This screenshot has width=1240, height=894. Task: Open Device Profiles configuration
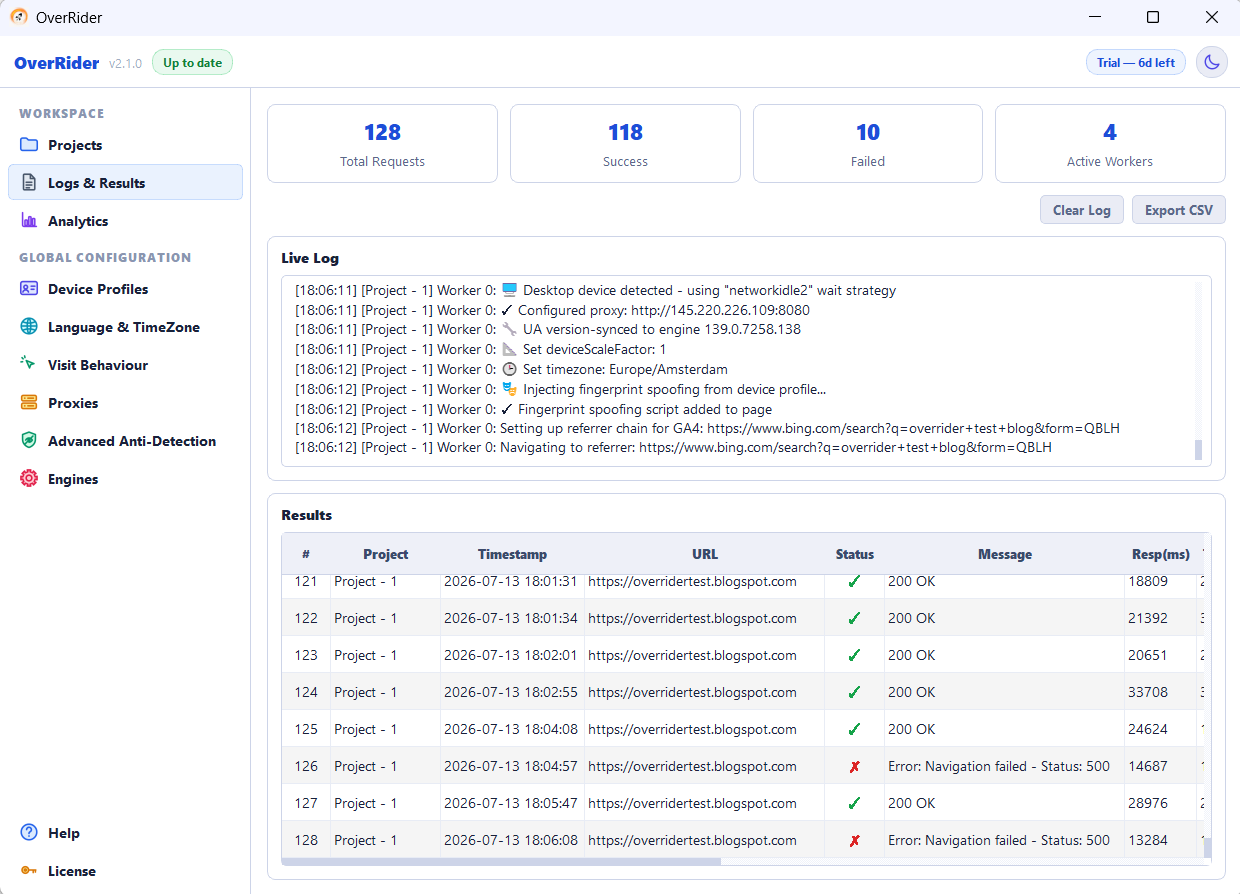(125, 289)
